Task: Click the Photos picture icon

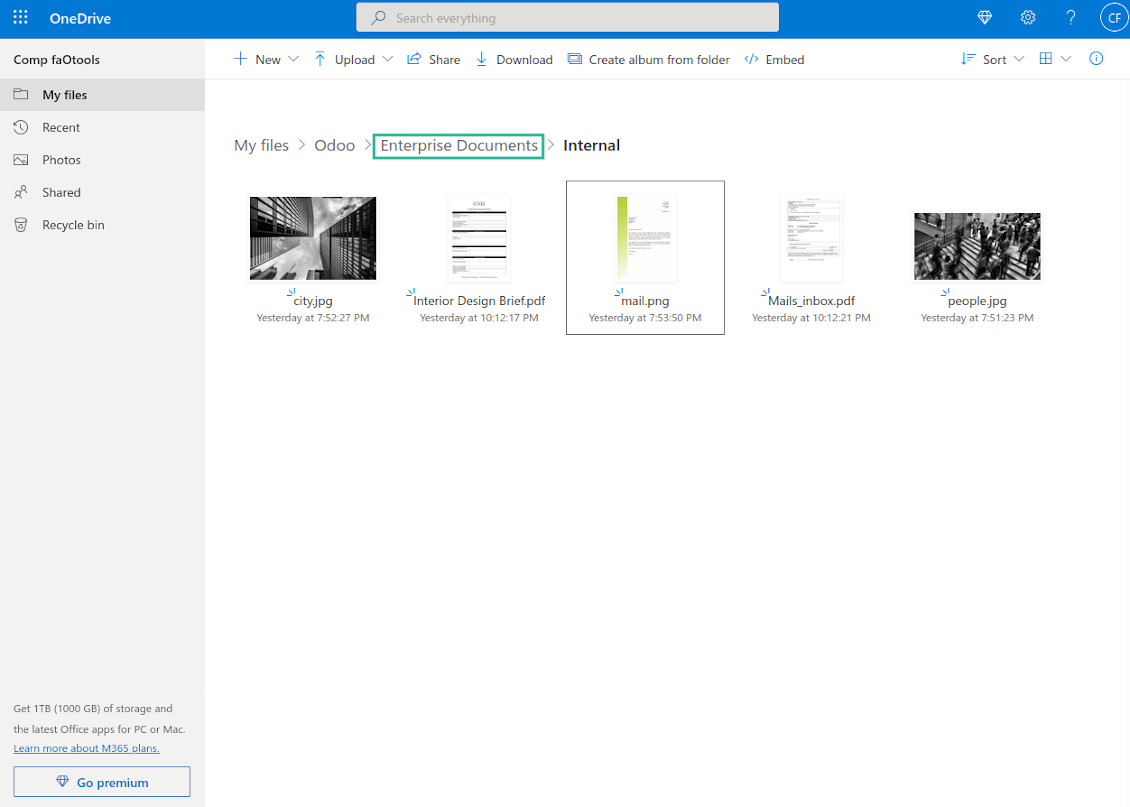Action: pos(21,160)
